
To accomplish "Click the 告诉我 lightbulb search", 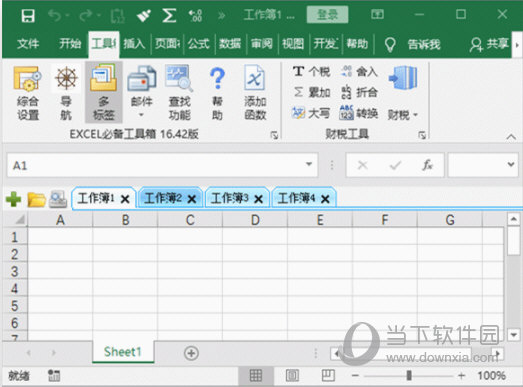I will coord(412,44).
